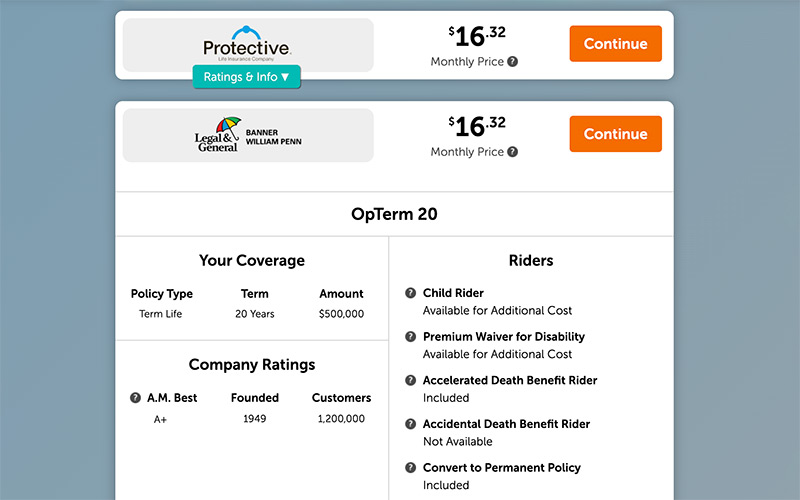
Task: Select the Premium Waiver for Disability label
Action: point(504,337)
